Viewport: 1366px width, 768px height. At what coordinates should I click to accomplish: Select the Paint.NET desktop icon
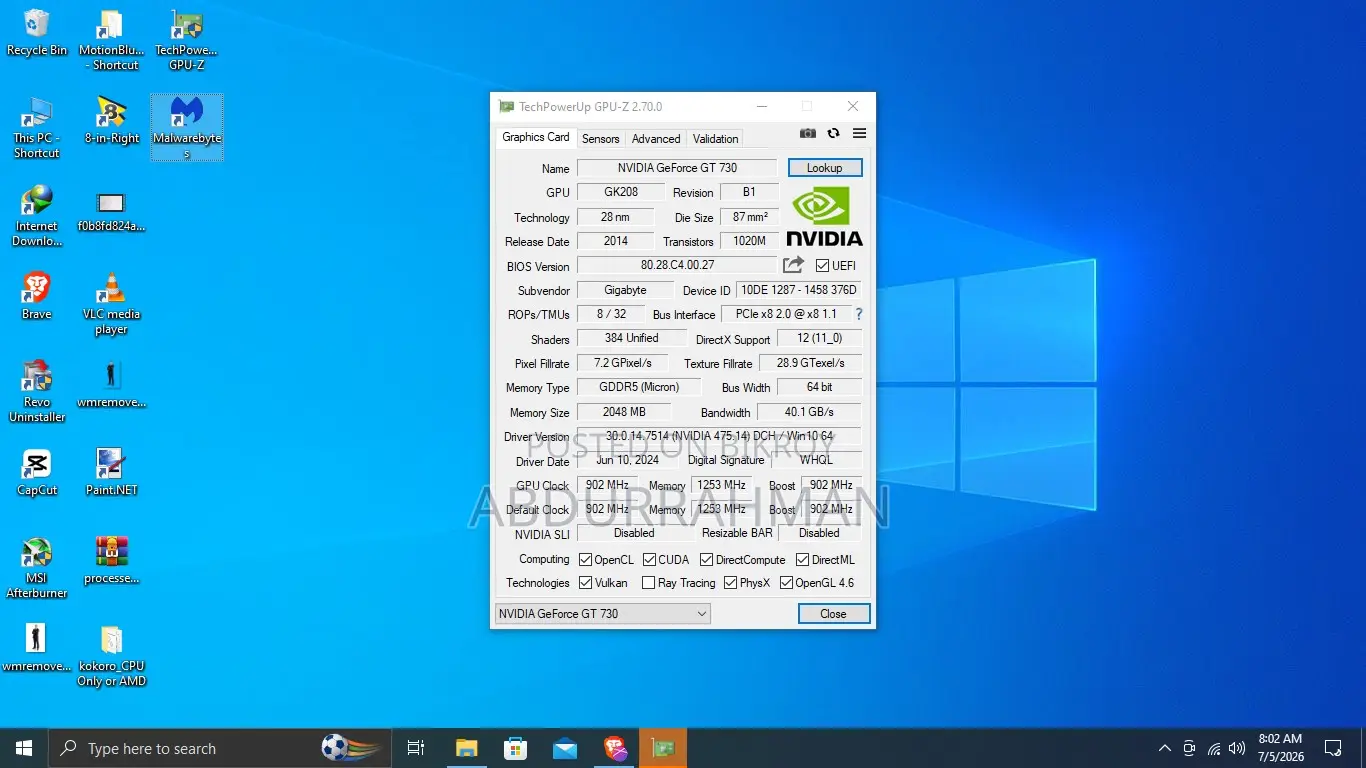111,473
